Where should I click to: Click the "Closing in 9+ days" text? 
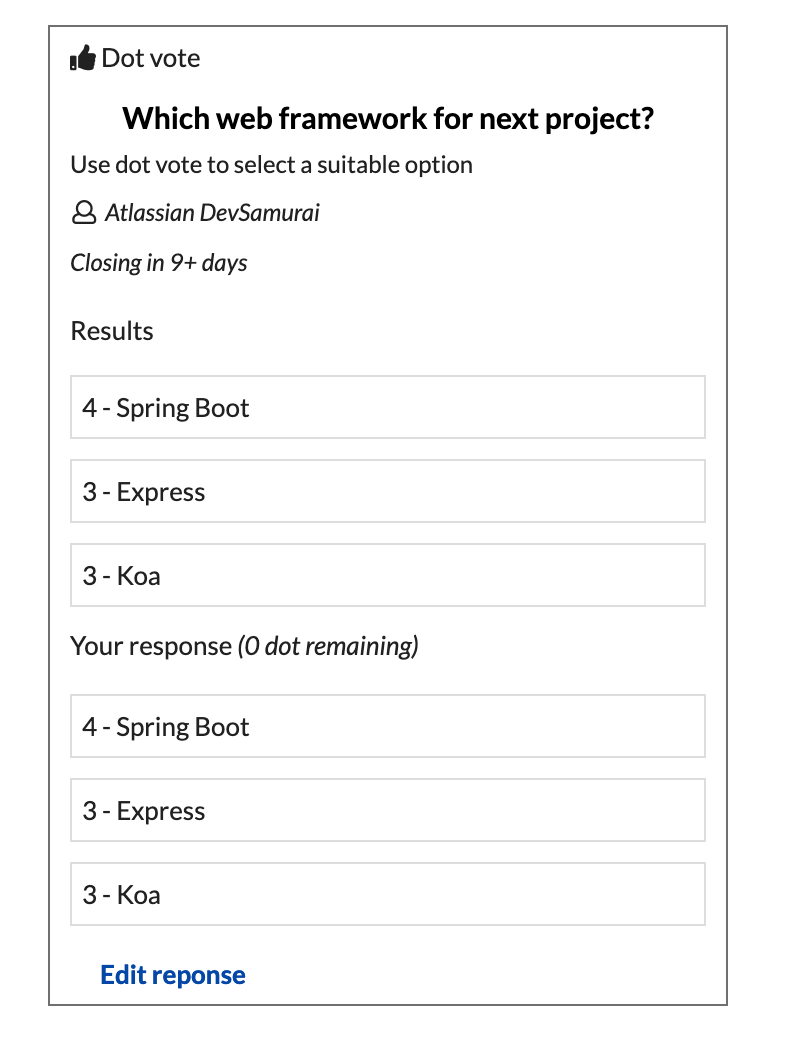pos(159,263)
